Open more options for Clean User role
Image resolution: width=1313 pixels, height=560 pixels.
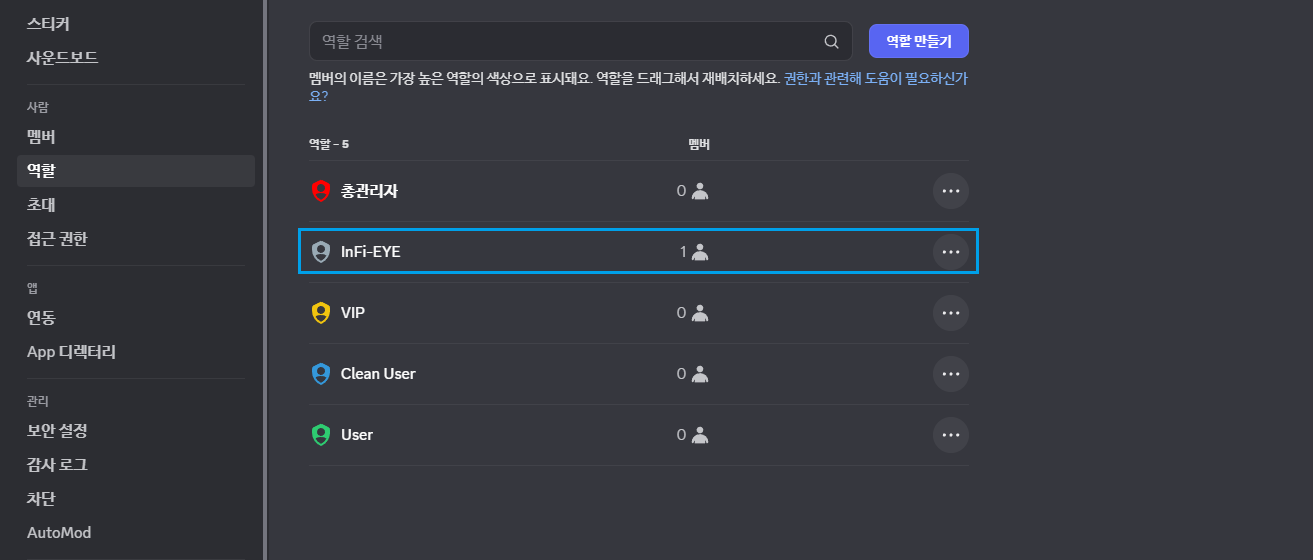tap(951, 374)
